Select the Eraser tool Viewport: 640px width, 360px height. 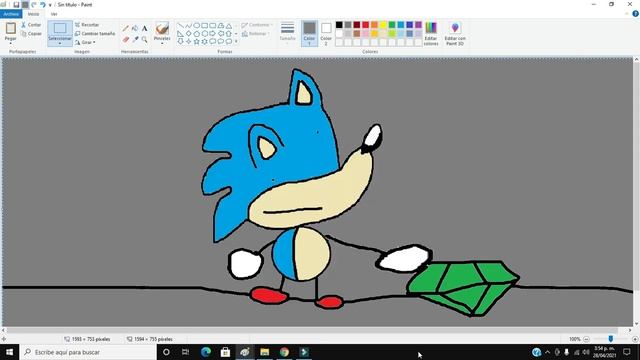[x=126, y=40]
